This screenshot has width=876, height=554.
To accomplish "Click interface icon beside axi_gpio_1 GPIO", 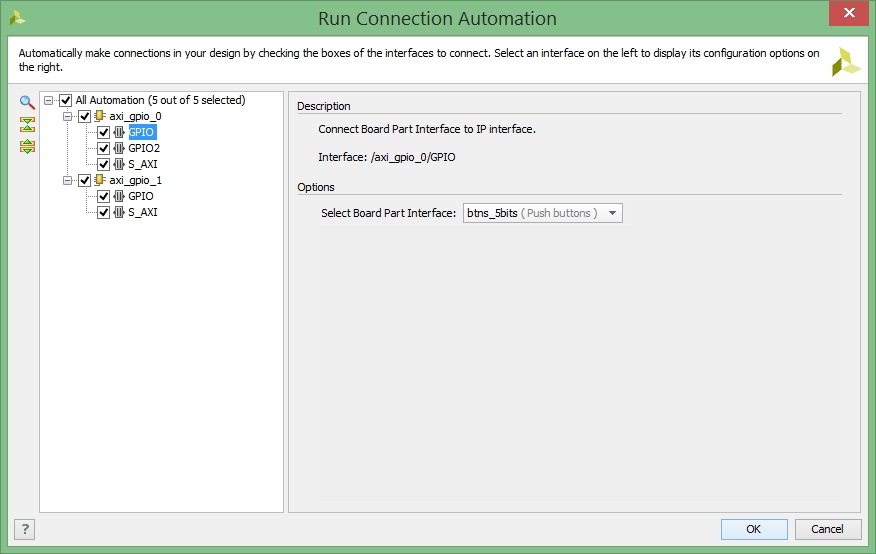I will [118, 196].
